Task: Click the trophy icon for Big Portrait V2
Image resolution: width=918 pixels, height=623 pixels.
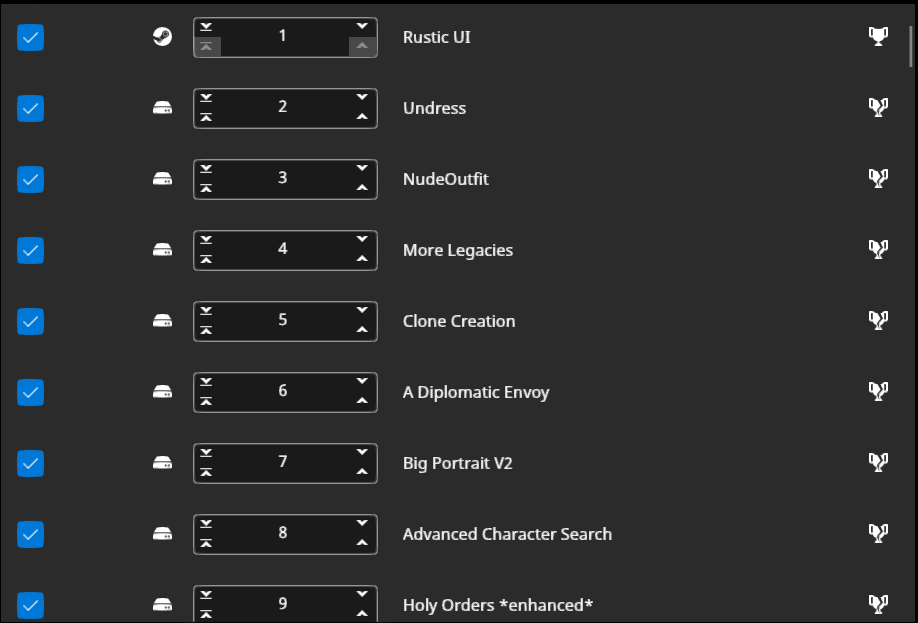Action: (x=878, y=463)
